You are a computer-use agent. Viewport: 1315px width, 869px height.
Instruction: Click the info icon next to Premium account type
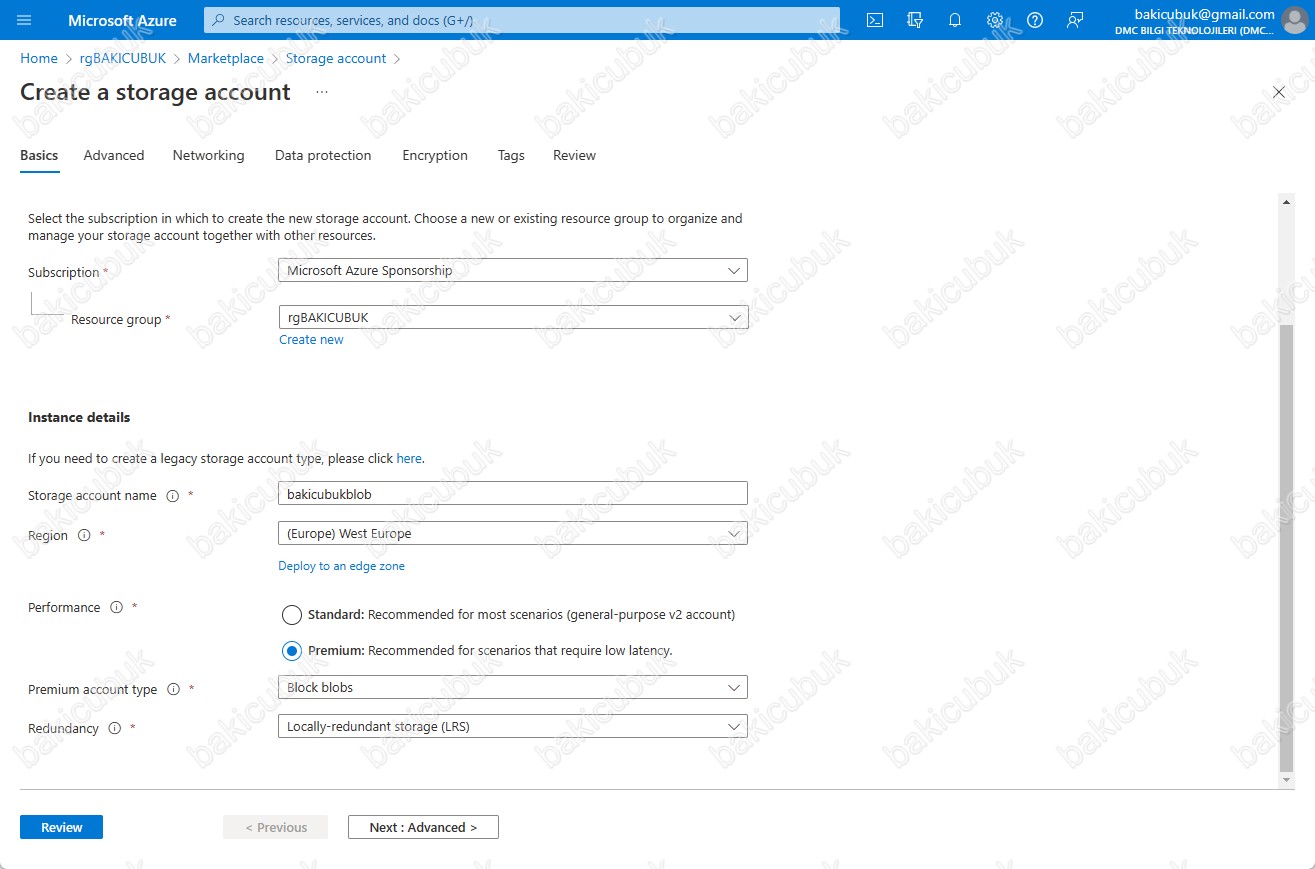(173, 689)
